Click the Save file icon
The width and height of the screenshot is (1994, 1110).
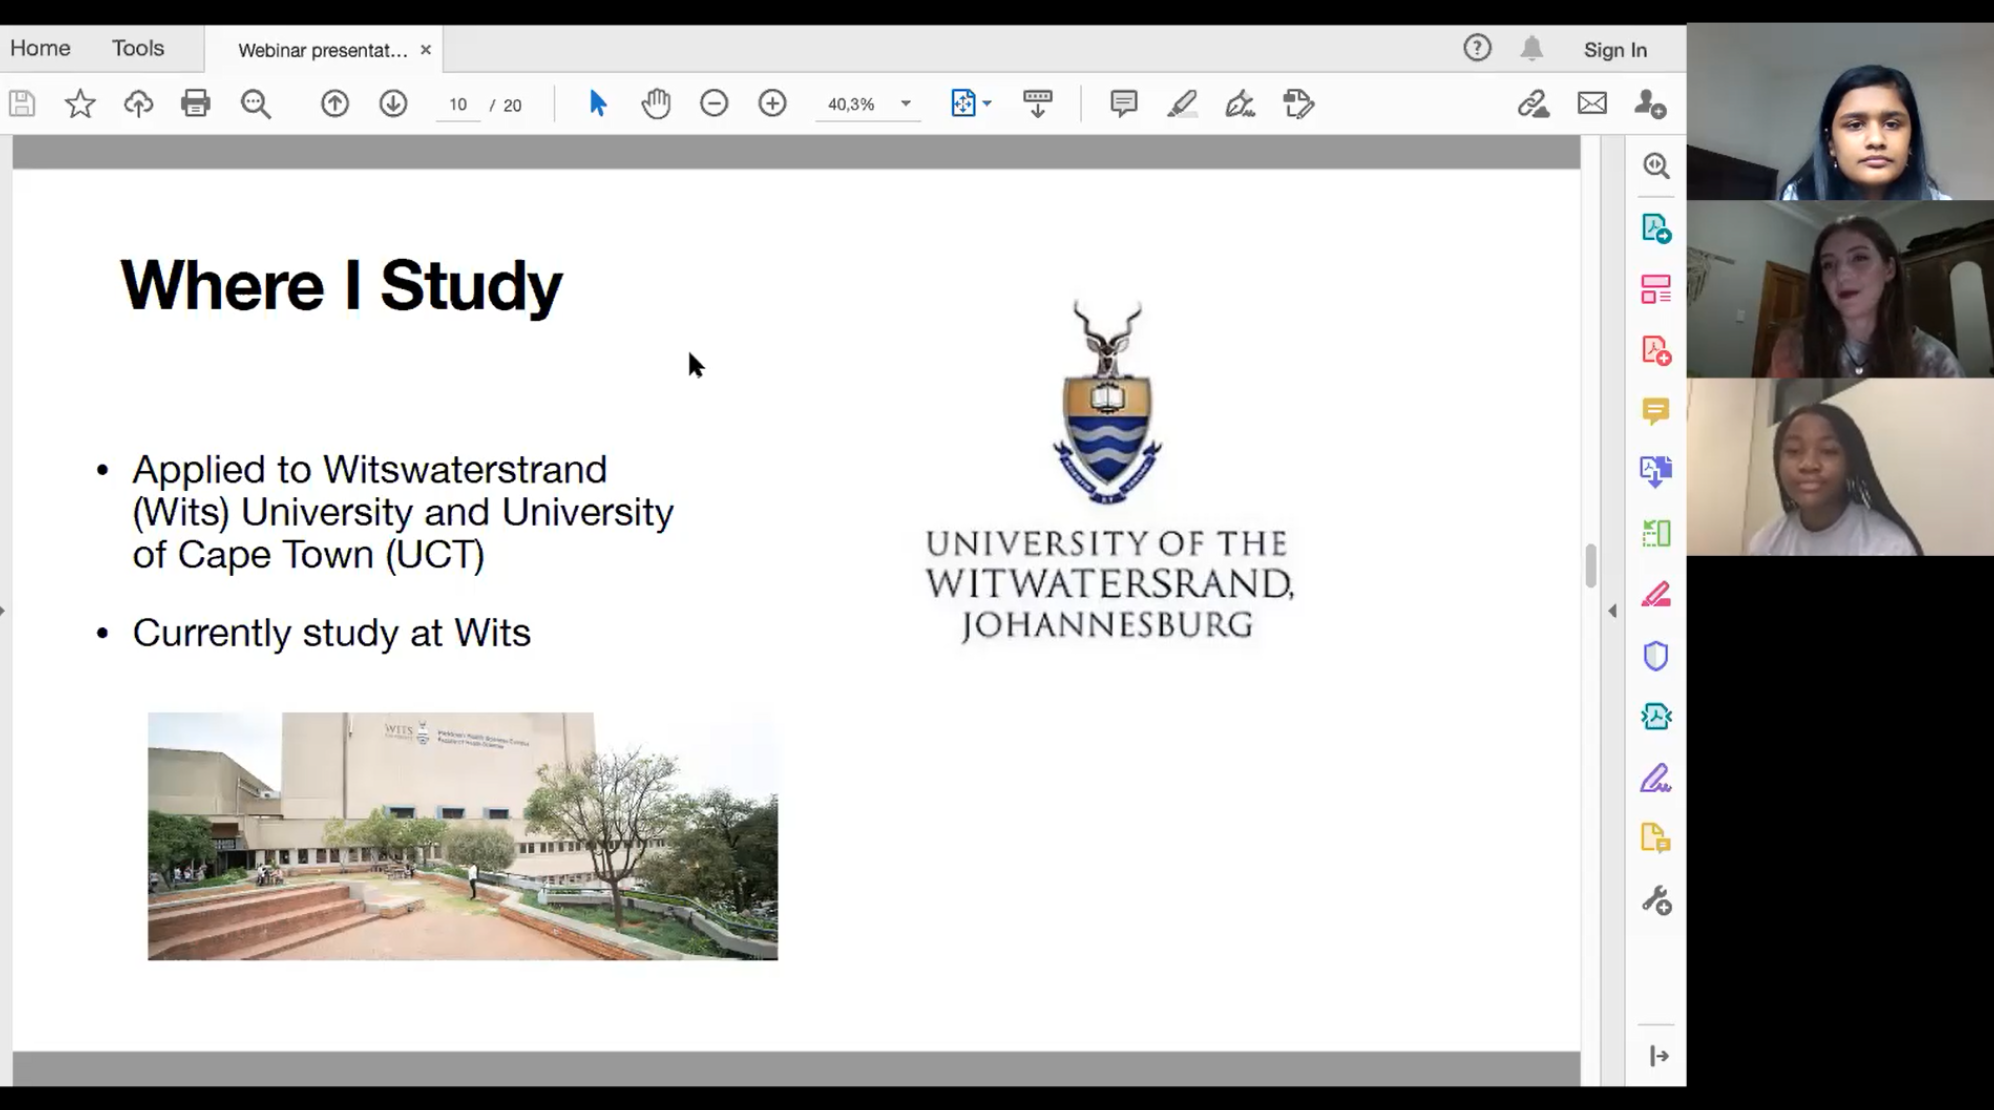pos(22,104)
